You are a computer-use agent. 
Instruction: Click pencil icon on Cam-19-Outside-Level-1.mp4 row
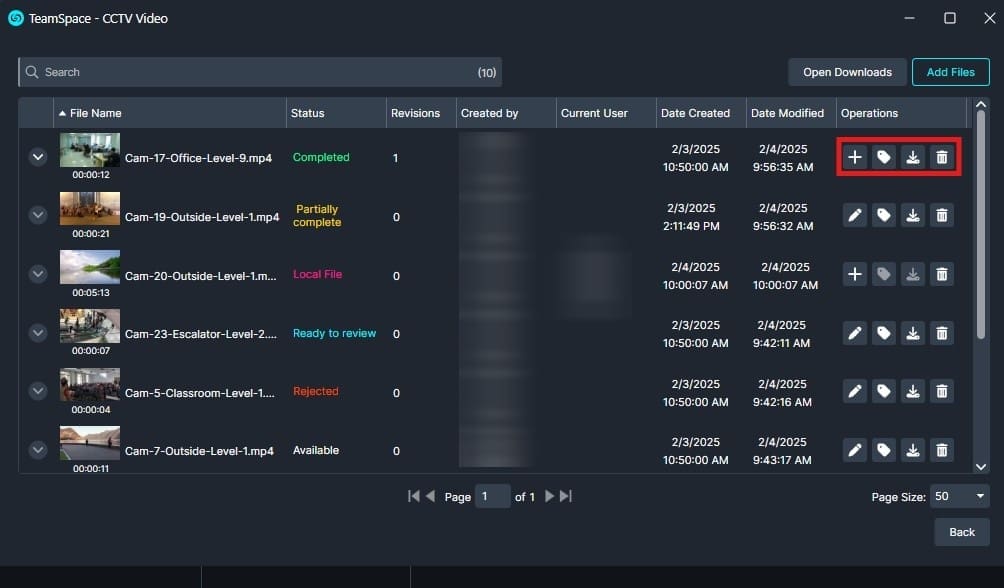coord(855,216)
